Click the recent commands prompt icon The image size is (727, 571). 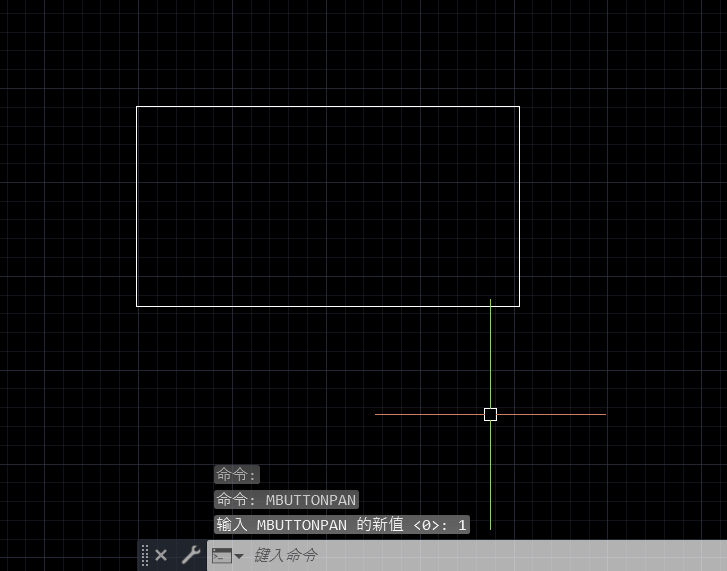click(x=221, y=555)
